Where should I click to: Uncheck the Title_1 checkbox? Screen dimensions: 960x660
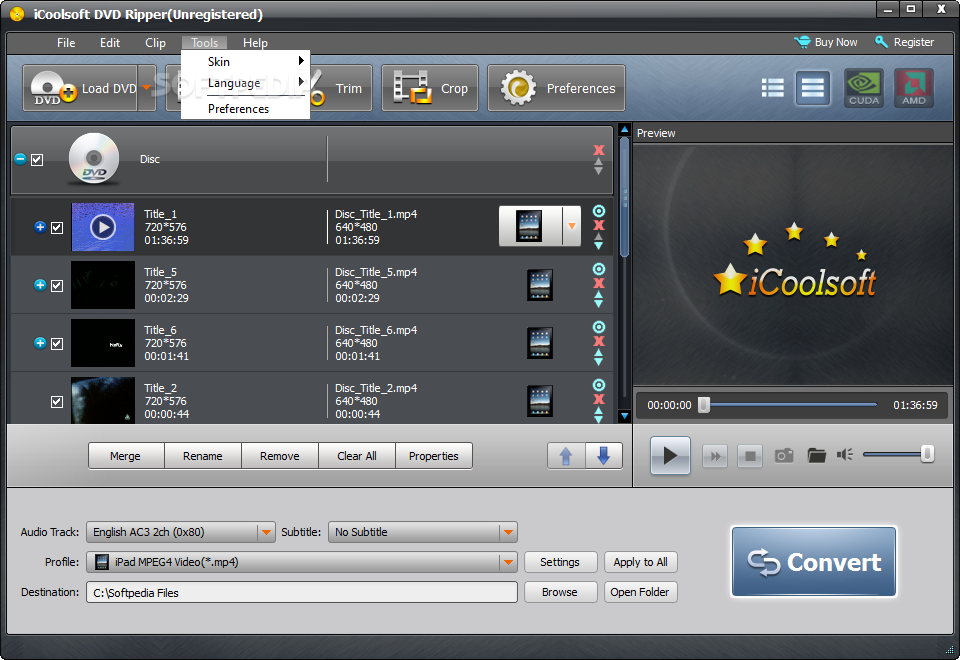click(57, 228)
